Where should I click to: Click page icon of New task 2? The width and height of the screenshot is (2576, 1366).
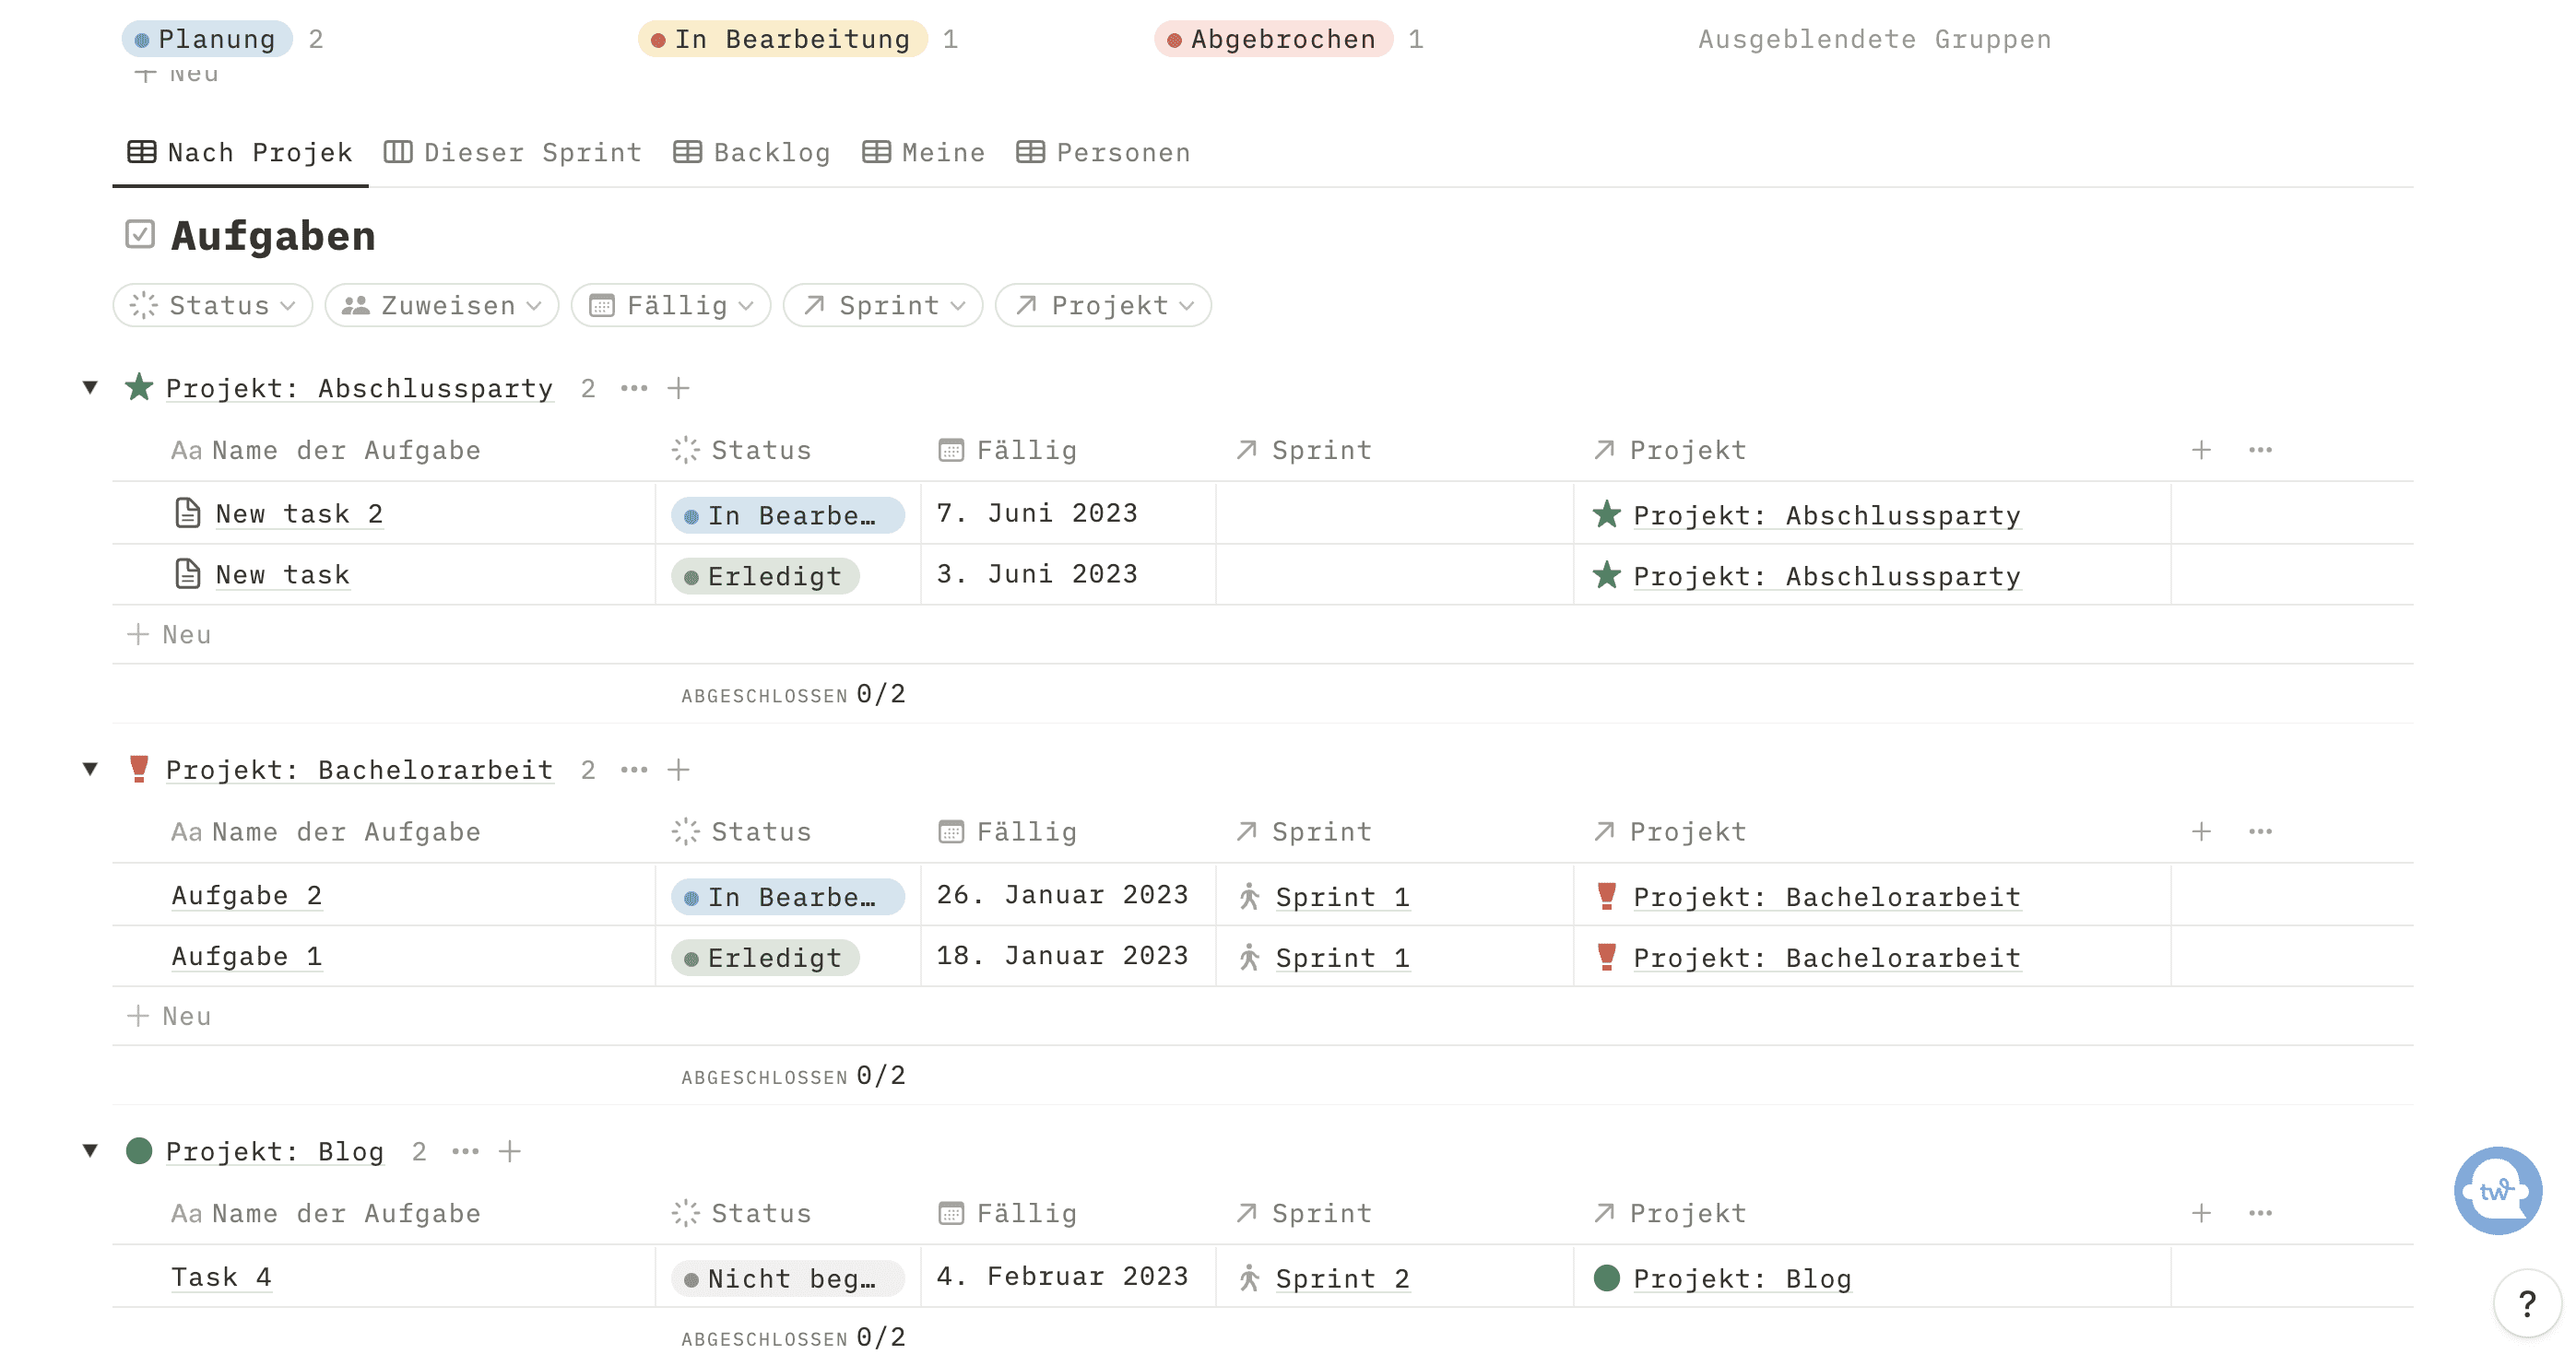coord(188,513)
